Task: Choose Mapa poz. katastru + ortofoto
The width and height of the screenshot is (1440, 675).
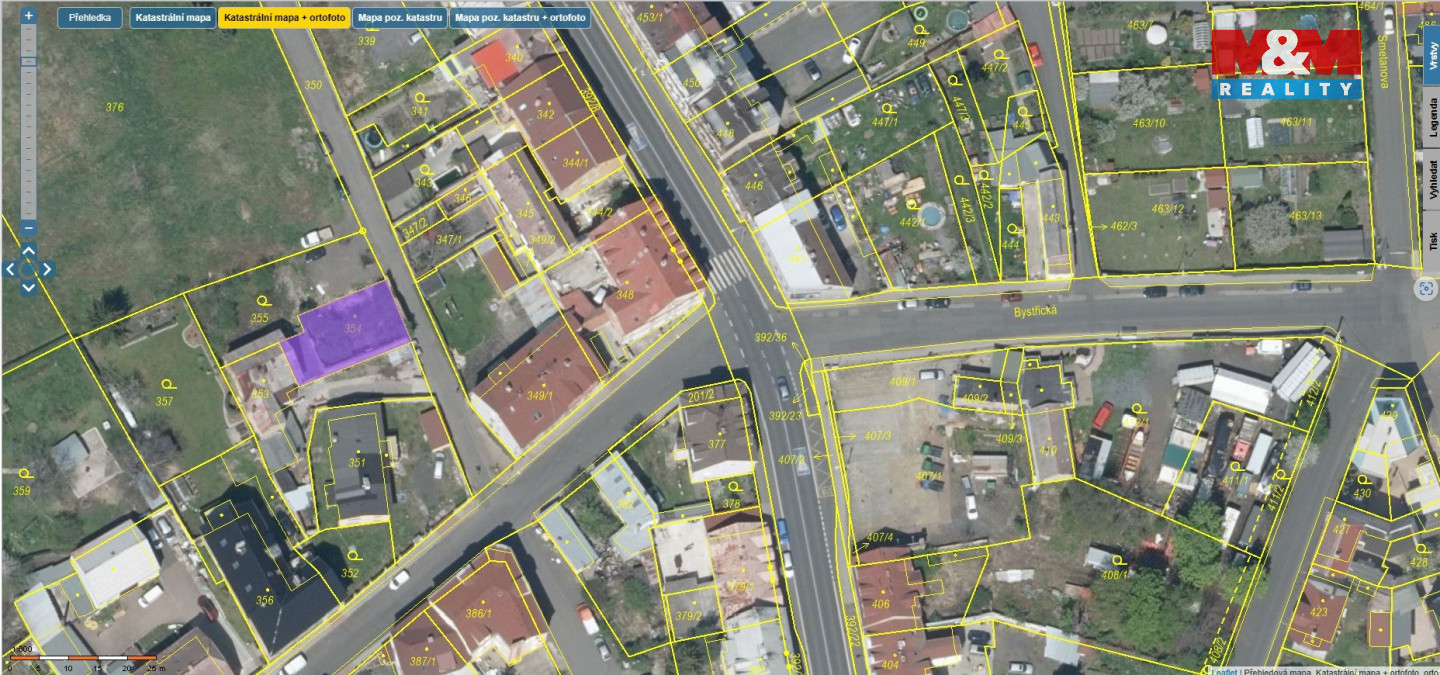Action: [x=519, y=18]
